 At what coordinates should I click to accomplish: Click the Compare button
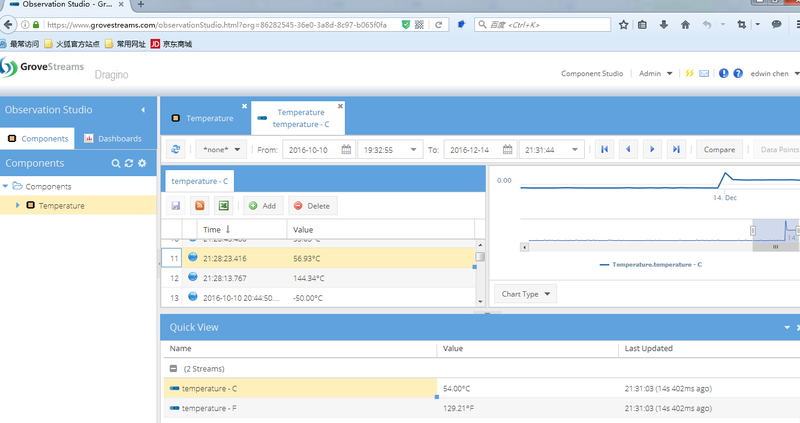[x=719, y=150]
